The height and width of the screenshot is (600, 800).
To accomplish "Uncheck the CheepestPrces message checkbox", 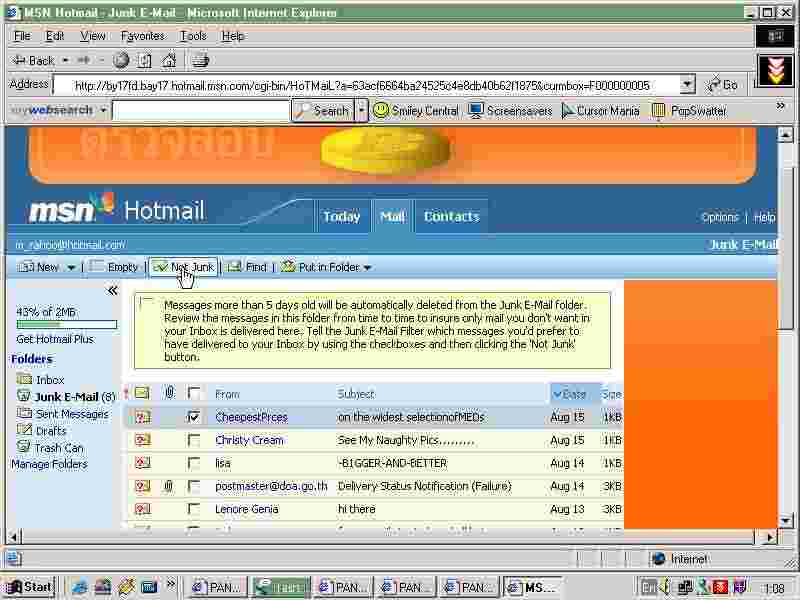I will pyautogui.click(x=194, y=417).
